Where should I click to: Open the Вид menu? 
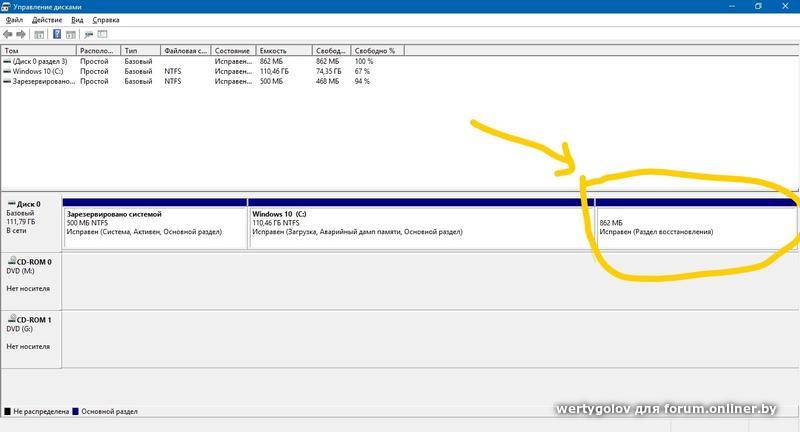click(77, 20)
